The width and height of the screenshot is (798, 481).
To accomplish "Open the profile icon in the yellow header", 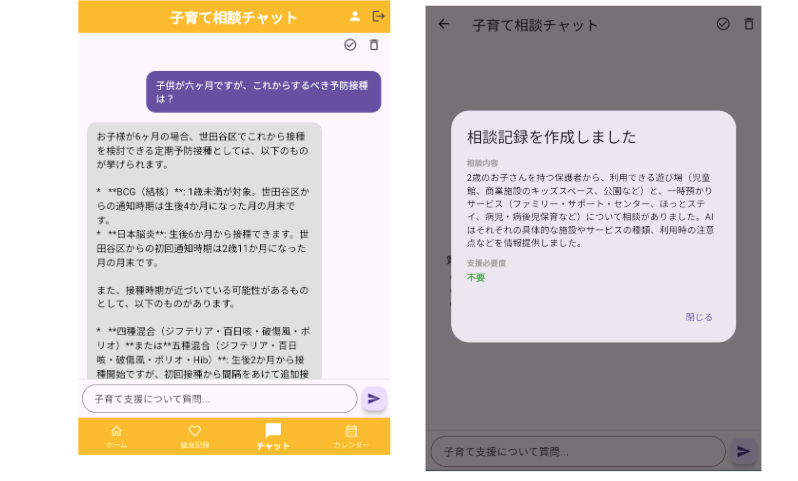I will click(355, 16).
